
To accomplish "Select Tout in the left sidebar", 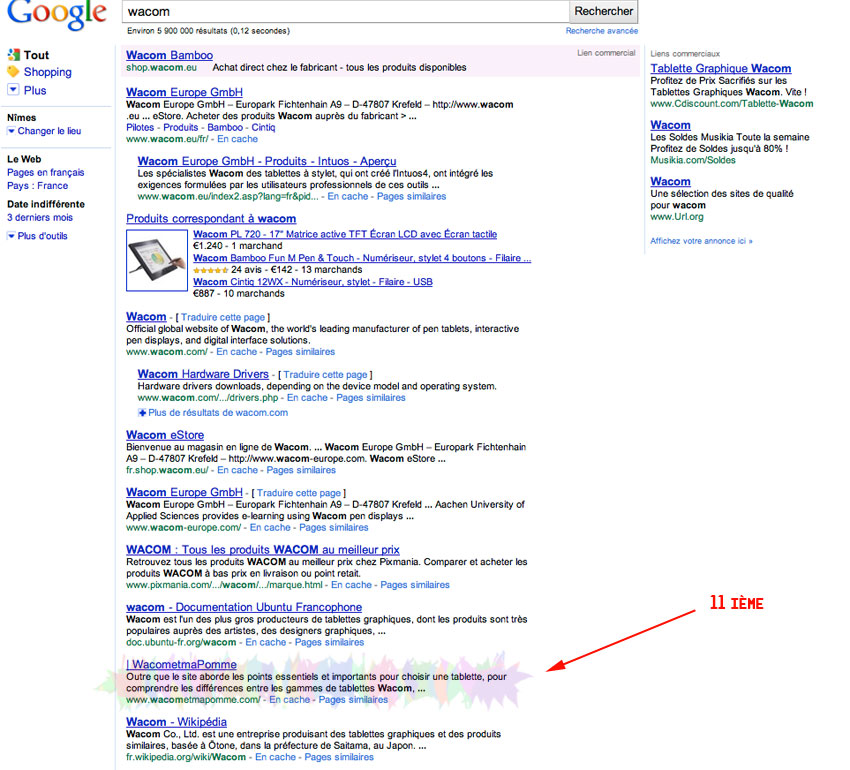I will tap(36, 55).
